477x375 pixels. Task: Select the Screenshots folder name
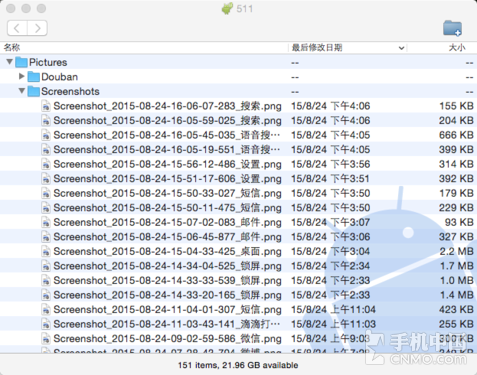[70, 91]
